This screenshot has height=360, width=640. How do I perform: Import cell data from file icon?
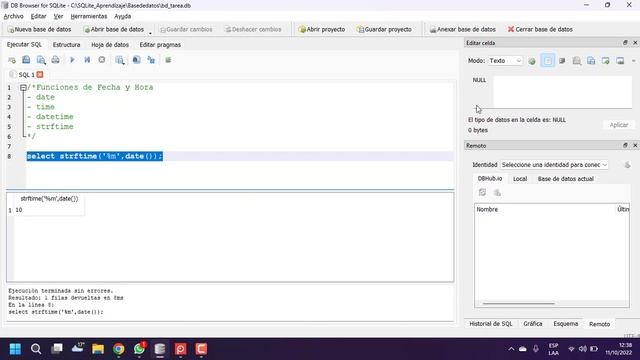(x=606, y=61)
